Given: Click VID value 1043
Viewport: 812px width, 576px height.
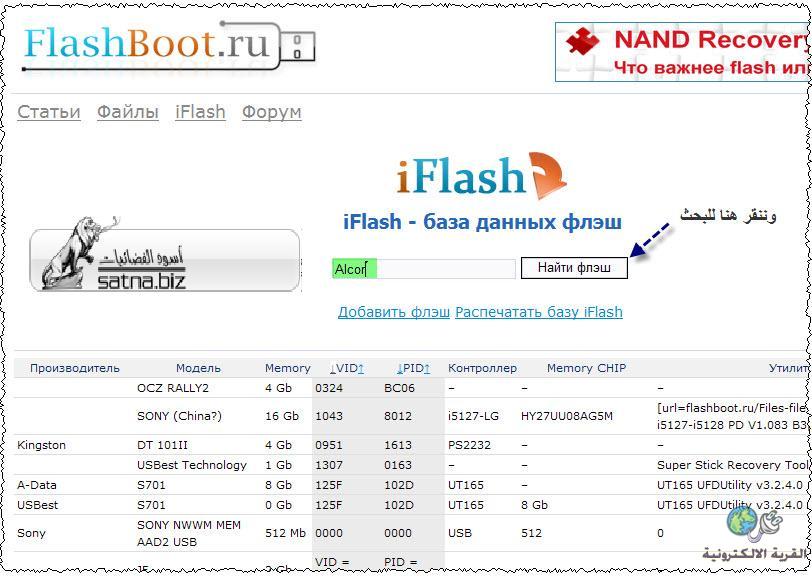Looking at the screenshot, I should 329,416.
